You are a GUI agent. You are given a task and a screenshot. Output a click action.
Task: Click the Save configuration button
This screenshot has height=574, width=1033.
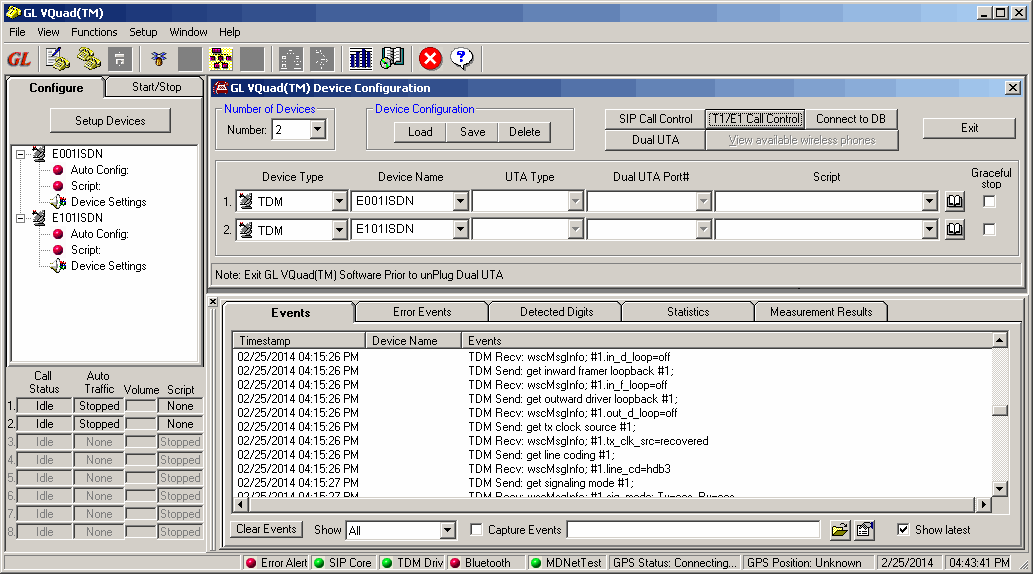pyautogui.click(x=472, y=132)
